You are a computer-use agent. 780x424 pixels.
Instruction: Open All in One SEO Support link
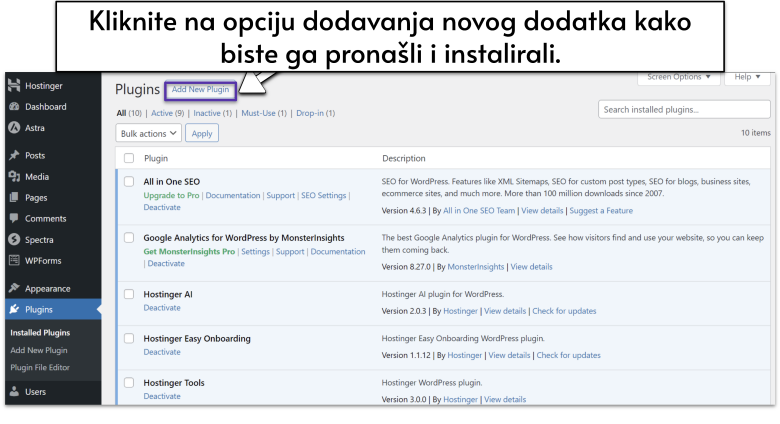[x=281, y=196]
